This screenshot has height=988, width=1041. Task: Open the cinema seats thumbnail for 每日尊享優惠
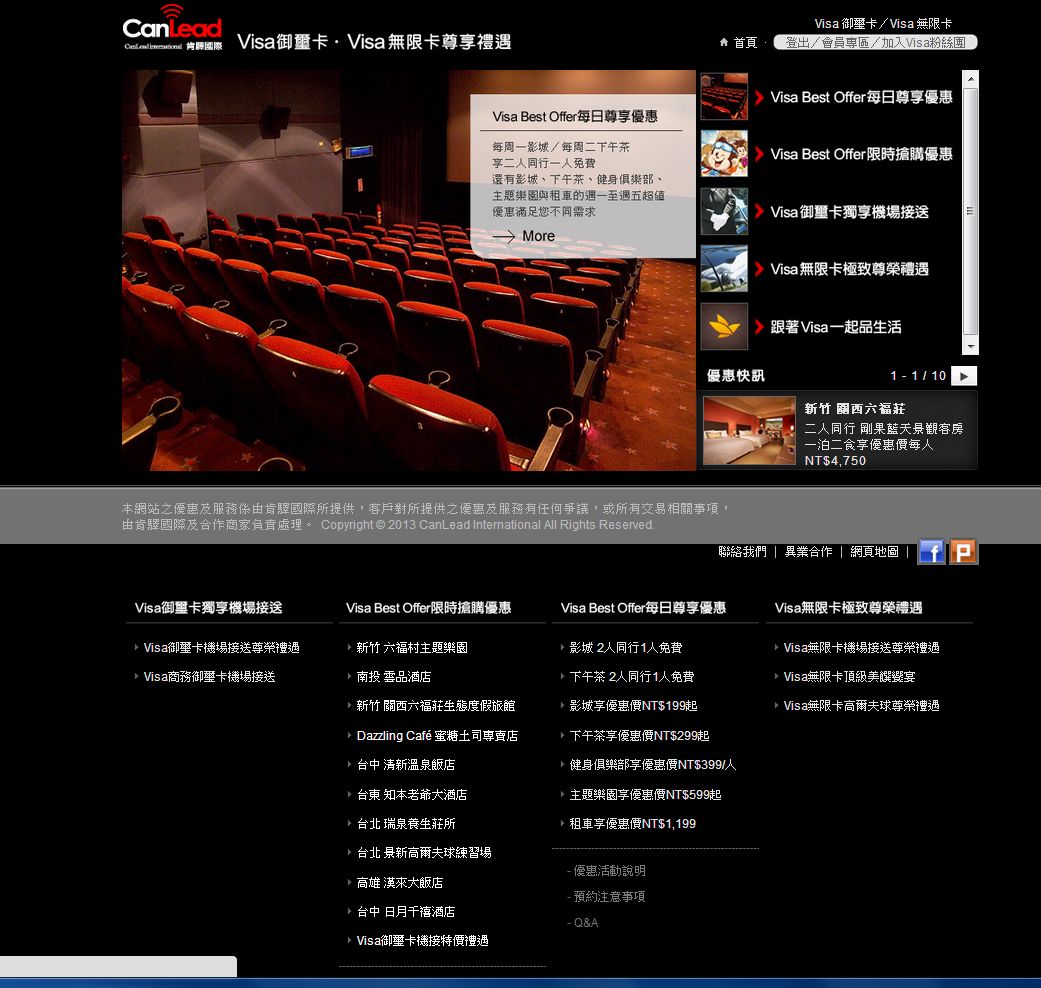pos(724,97)
